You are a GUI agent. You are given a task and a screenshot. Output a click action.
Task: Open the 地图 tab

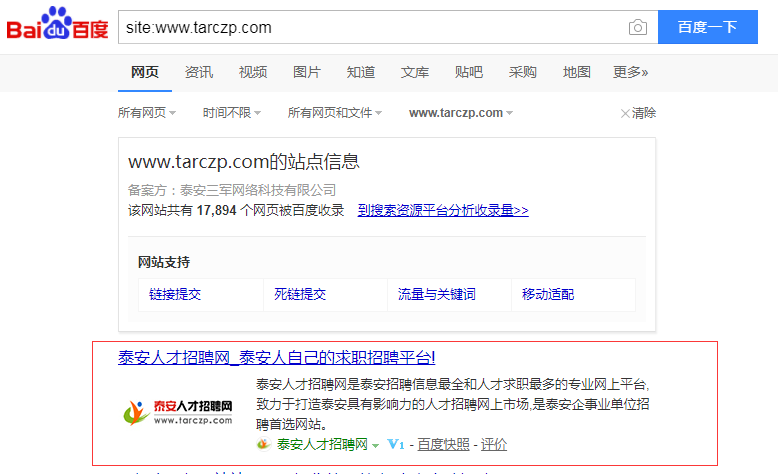coord(577,72)
